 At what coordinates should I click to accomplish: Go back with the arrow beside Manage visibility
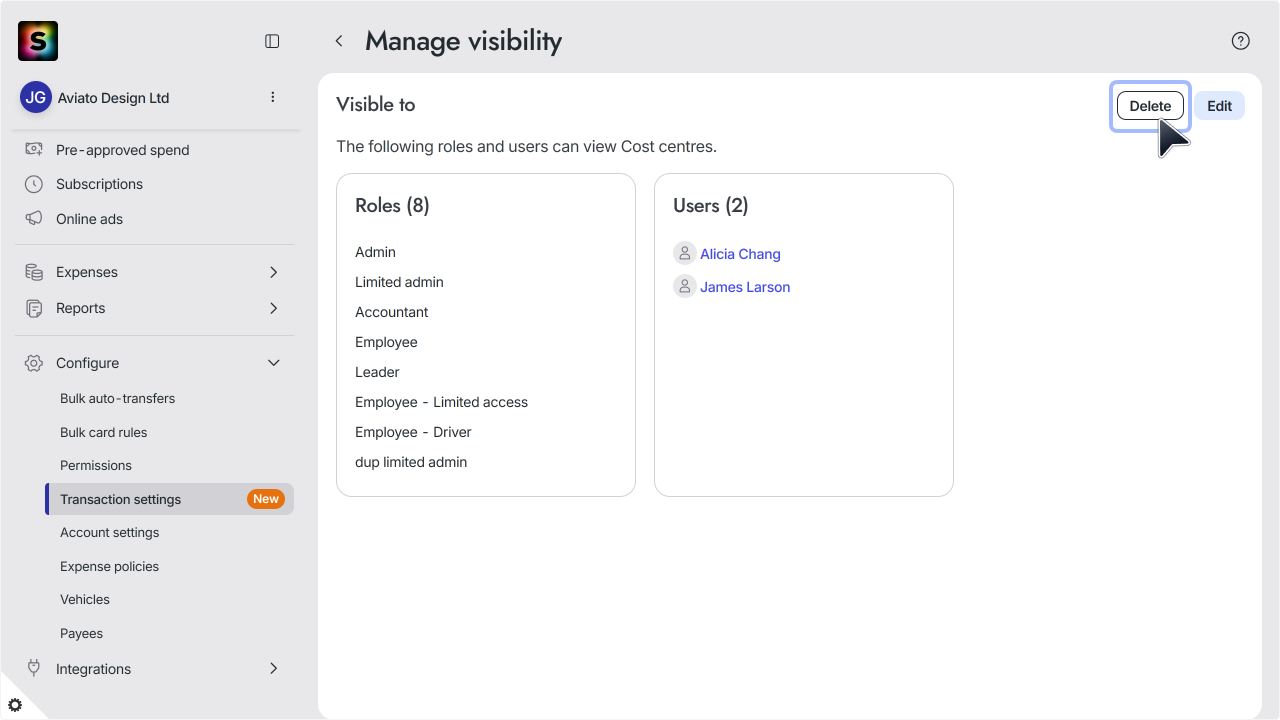click(x=339, y=41)
